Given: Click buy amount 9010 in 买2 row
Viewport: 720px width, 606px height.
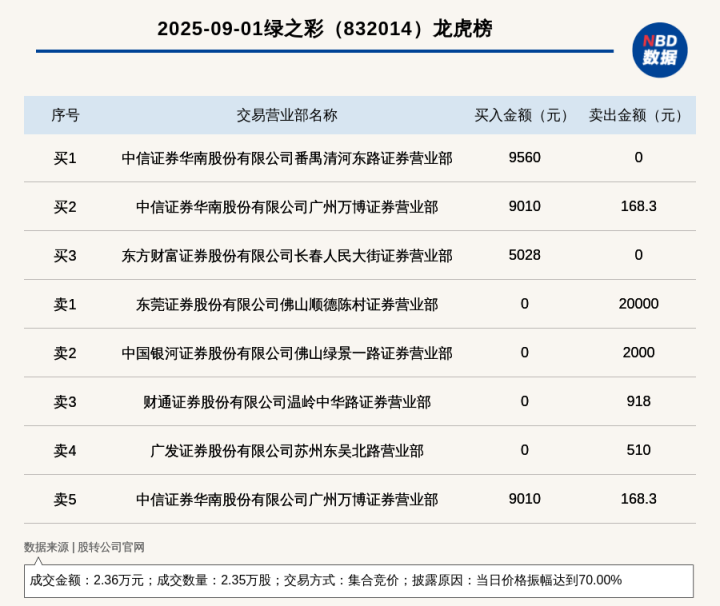Looking at the screenshot, I should tap(524, 206).
